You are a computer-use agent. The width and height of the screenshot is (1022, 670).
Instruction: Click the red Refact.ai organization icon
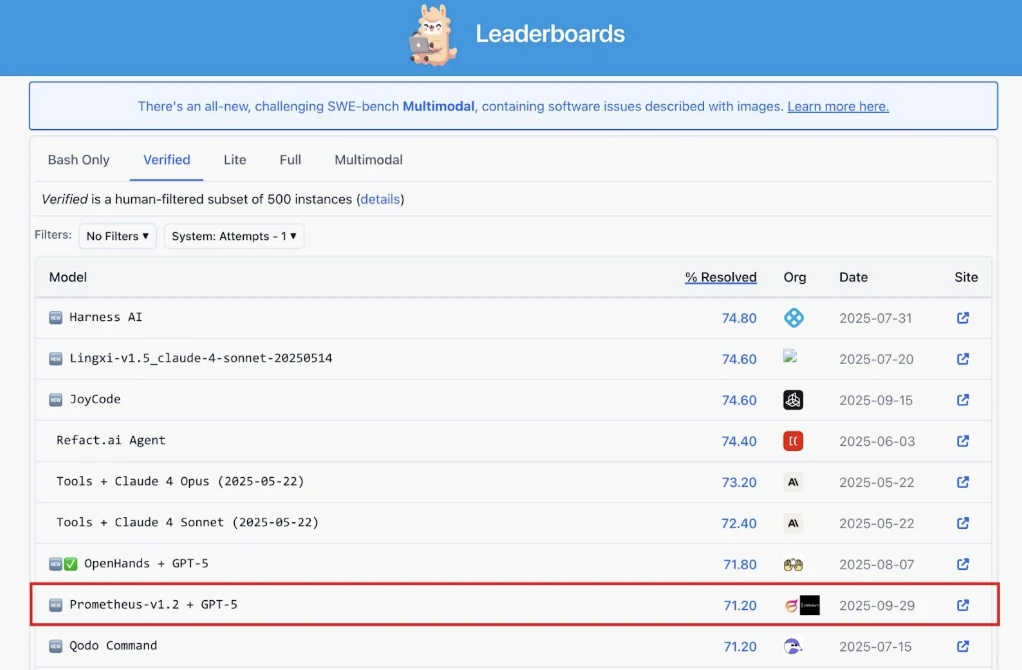pyautogui.click(x=793, y=440)
